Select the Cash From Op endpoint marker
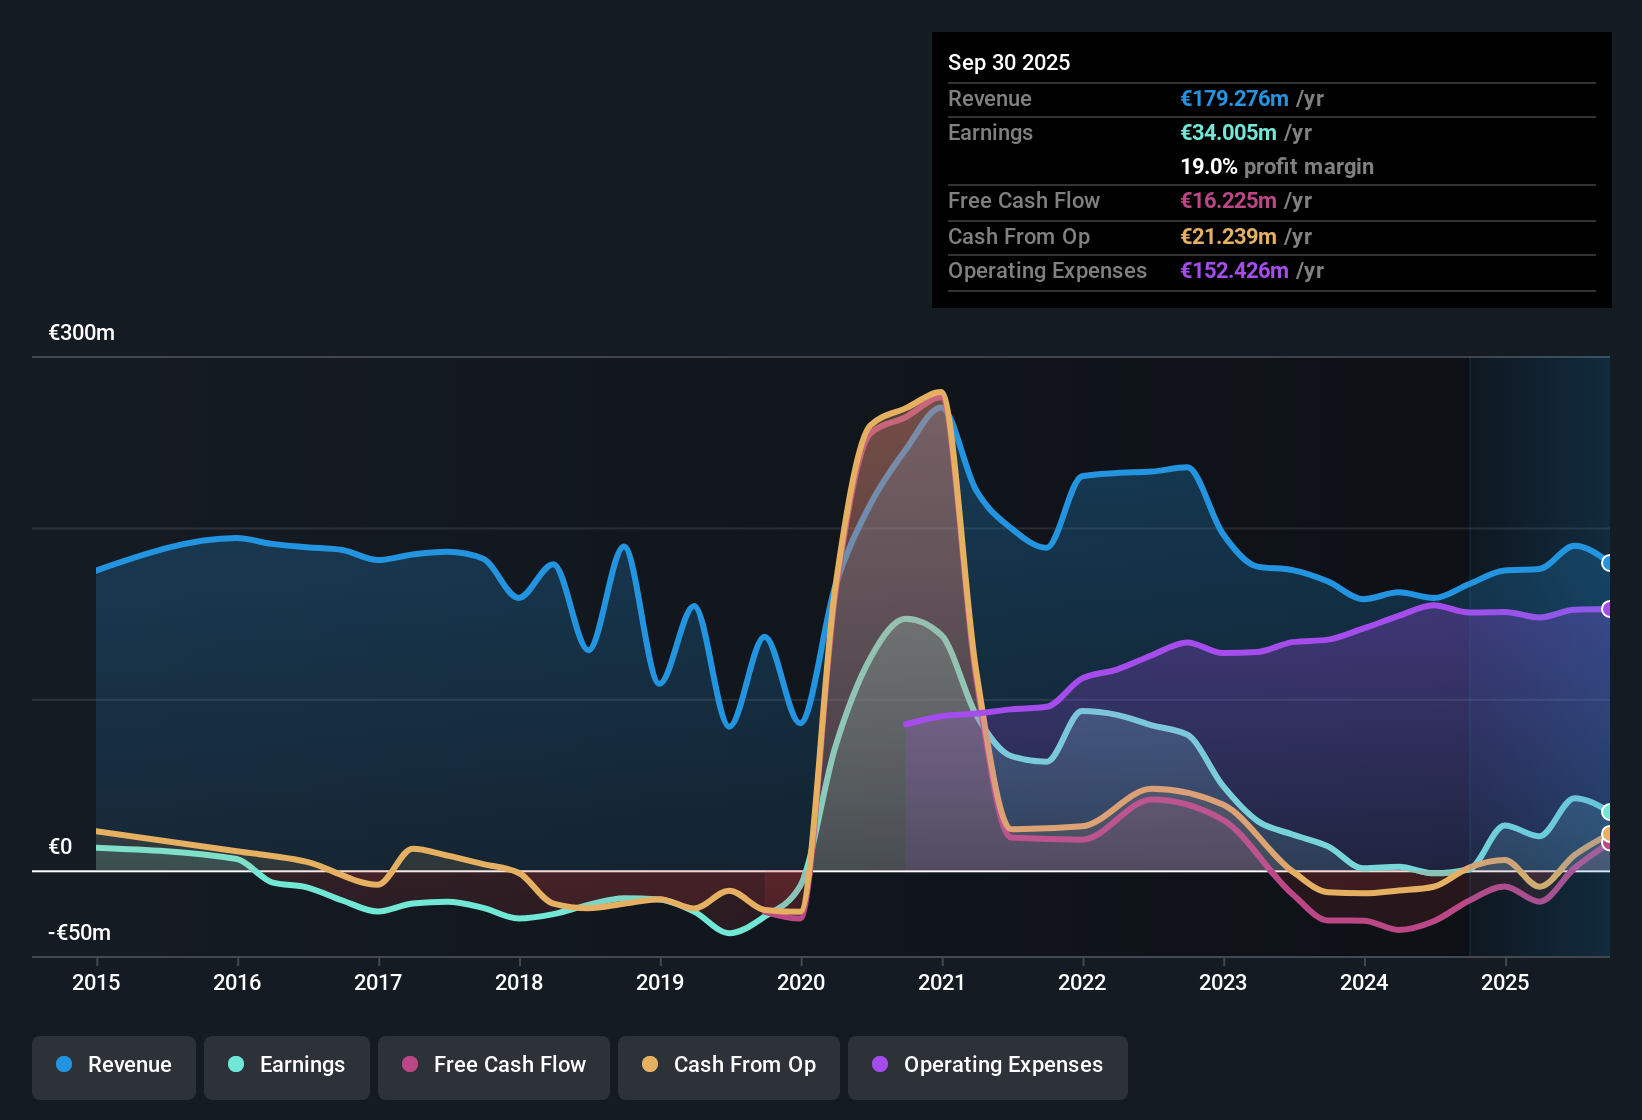Image resolution: width=1642 pixels, height=1120 pixels. click(x=1608, y=834)
